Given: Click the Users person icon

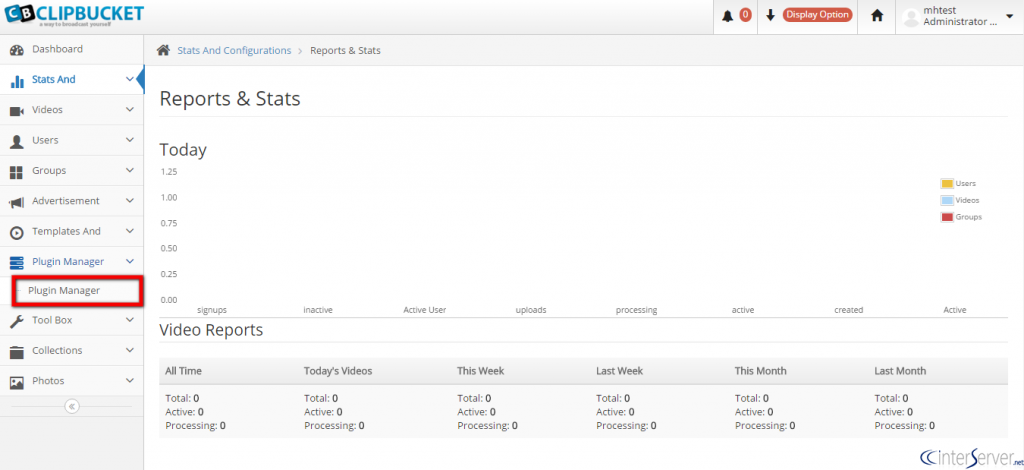Looking at the screenshot, I should click(x=17, y=141).
